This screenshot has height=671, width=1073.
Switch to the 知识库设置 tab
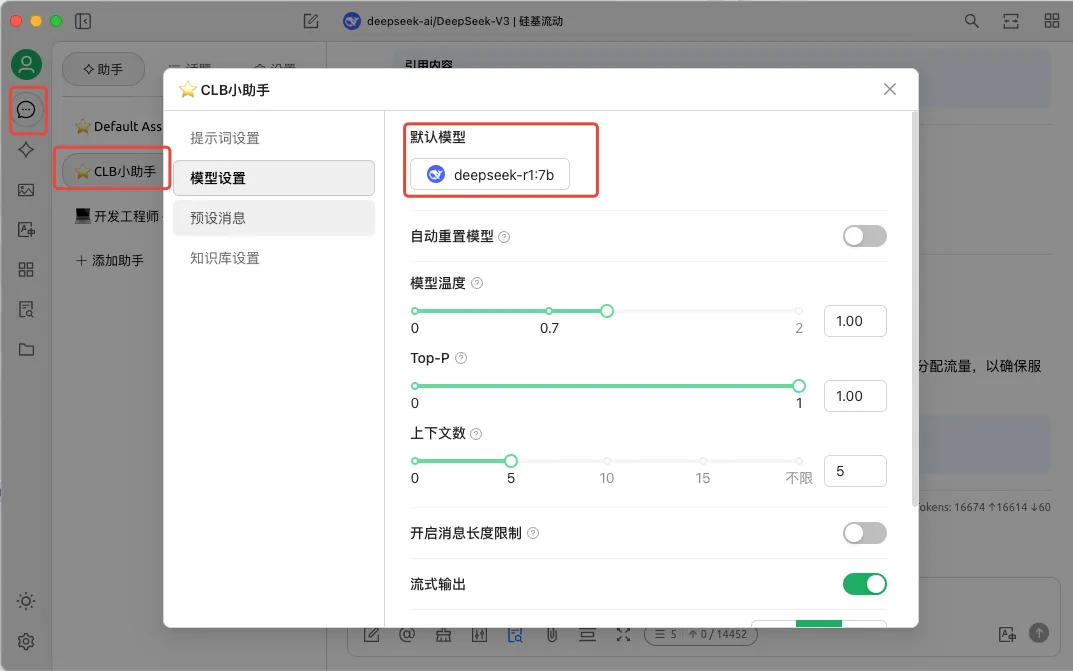click(x=274, y=258)
